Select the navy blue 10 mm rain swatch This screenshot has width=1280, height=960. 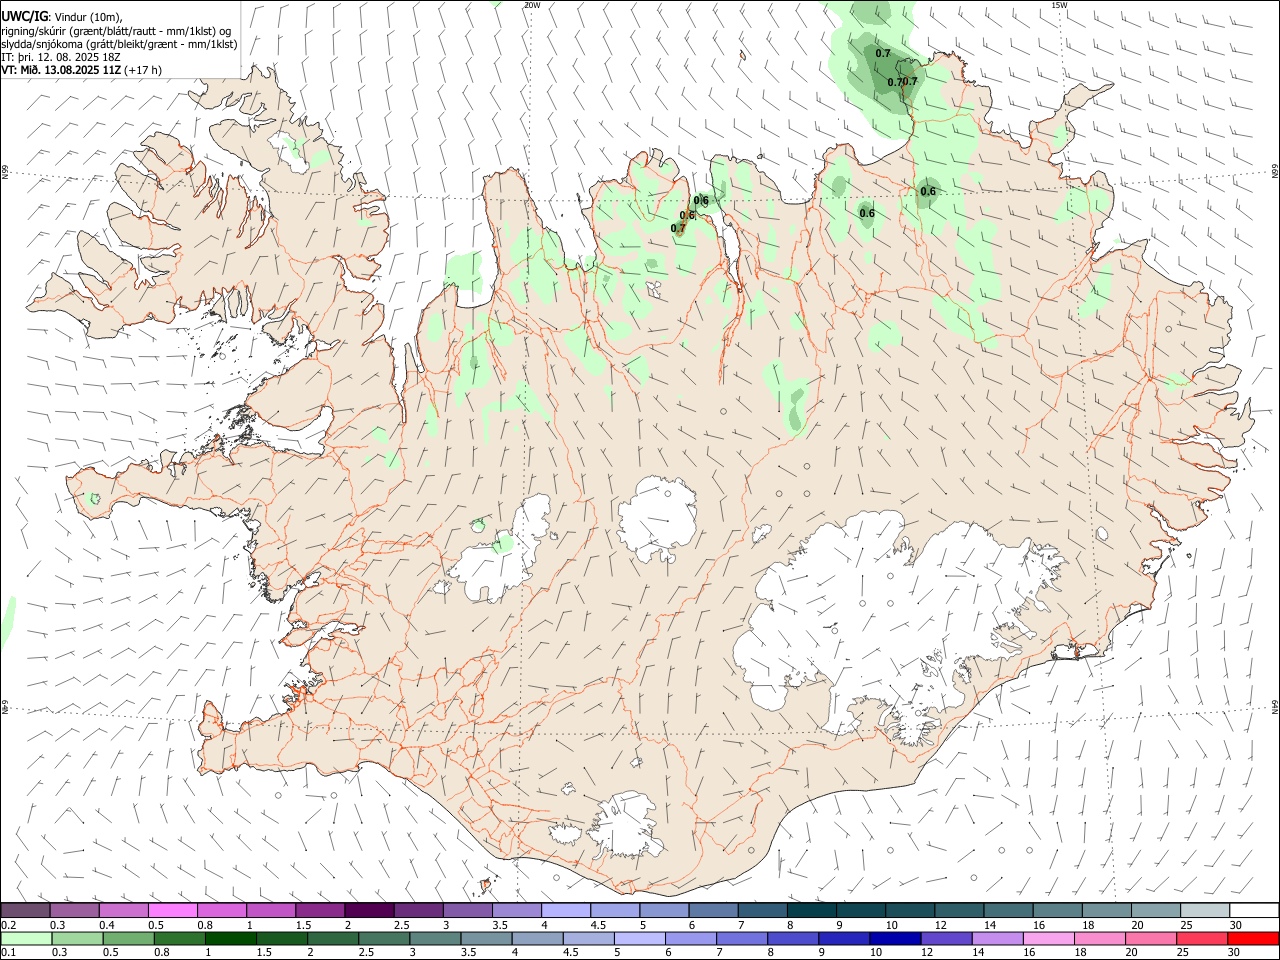tap(894, 938)
